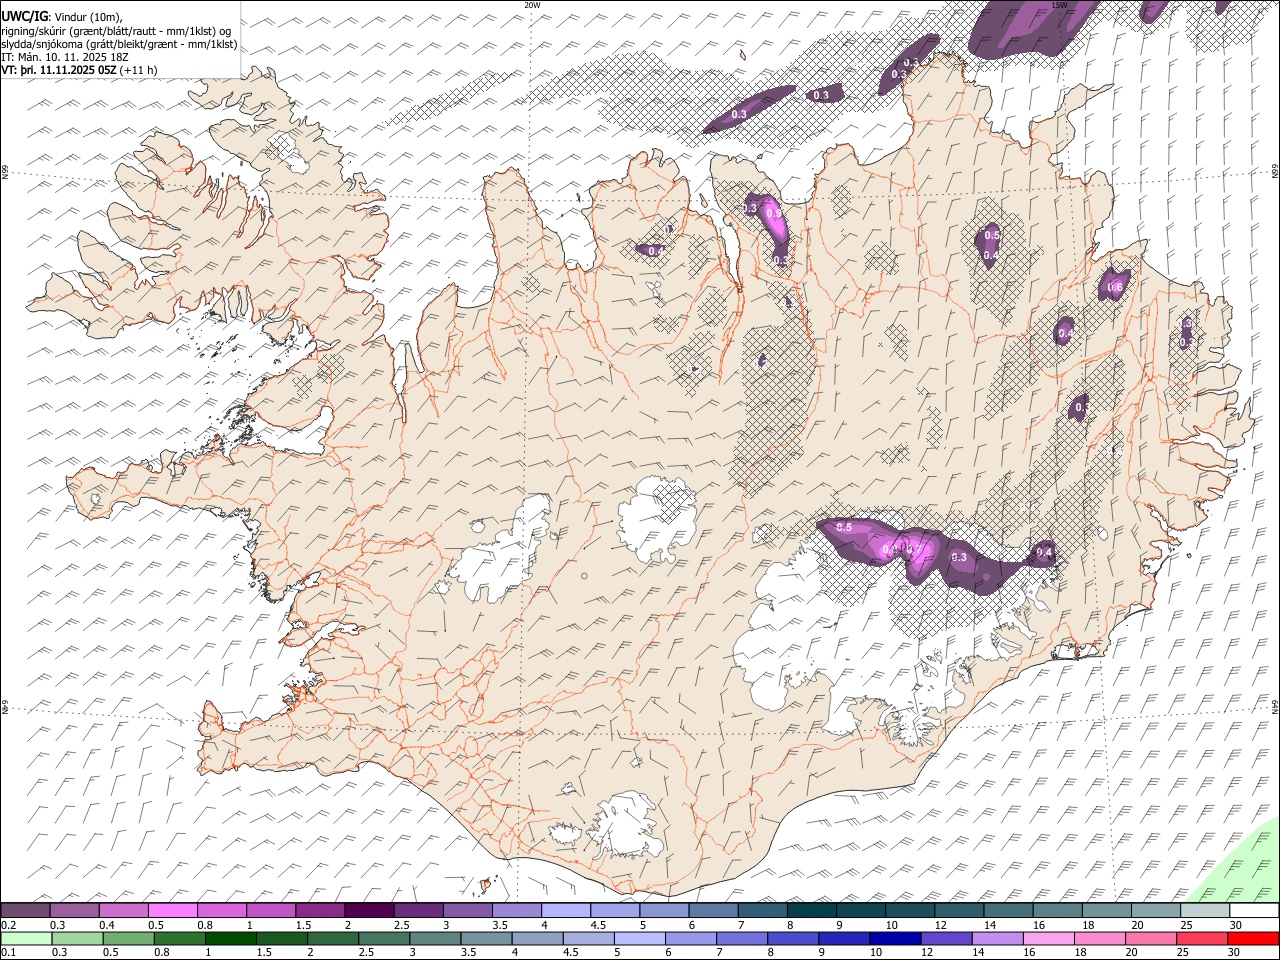Pick the bright pink 0.5 swatch in upper scale

tap(172, 911)
